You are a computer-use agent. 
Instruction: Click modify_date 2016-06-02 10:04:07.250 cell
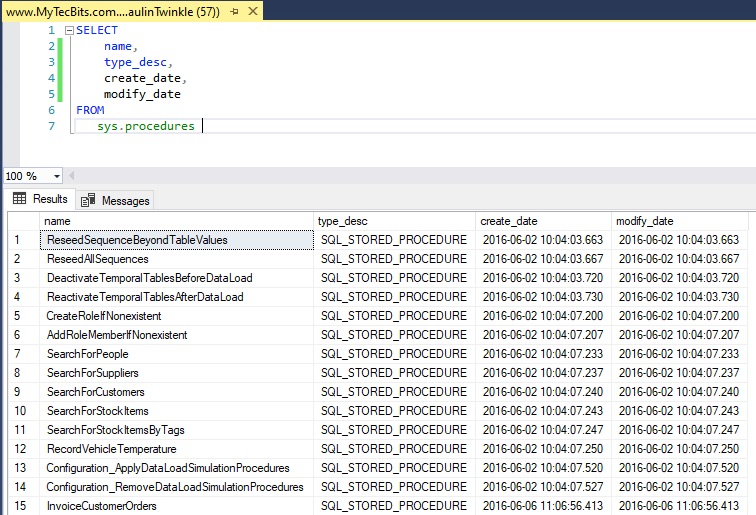click(x=679, y=449)
